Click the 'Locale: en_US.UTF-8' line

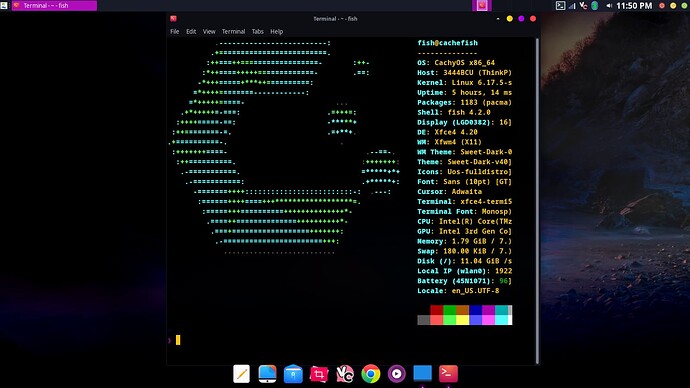458,291
